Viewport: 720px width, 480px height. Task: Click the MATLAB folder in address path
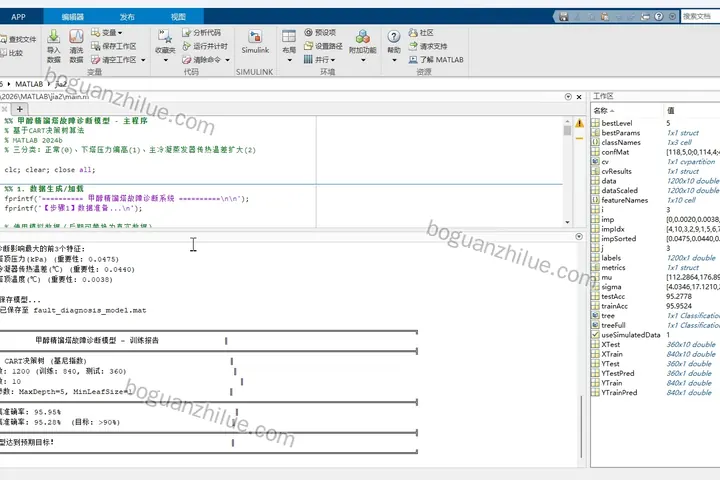tap(29, 84)
